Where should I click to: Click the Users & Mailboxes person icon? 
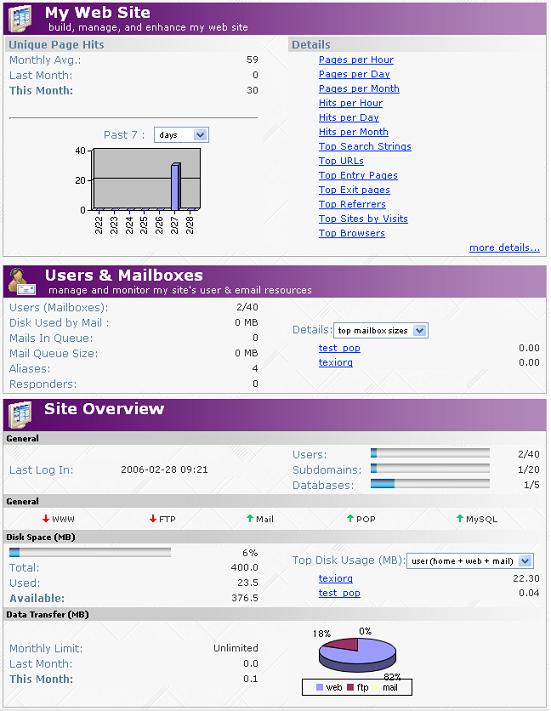pyautogui.click(x=21, y=281)
